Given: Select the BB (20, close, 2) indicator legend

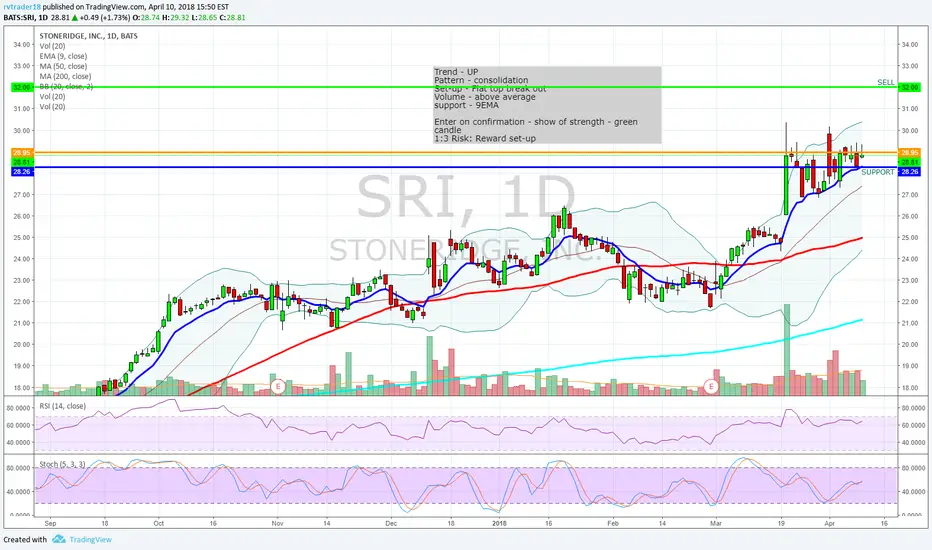Looking at the screenshot, I should [x=66, y=86].
